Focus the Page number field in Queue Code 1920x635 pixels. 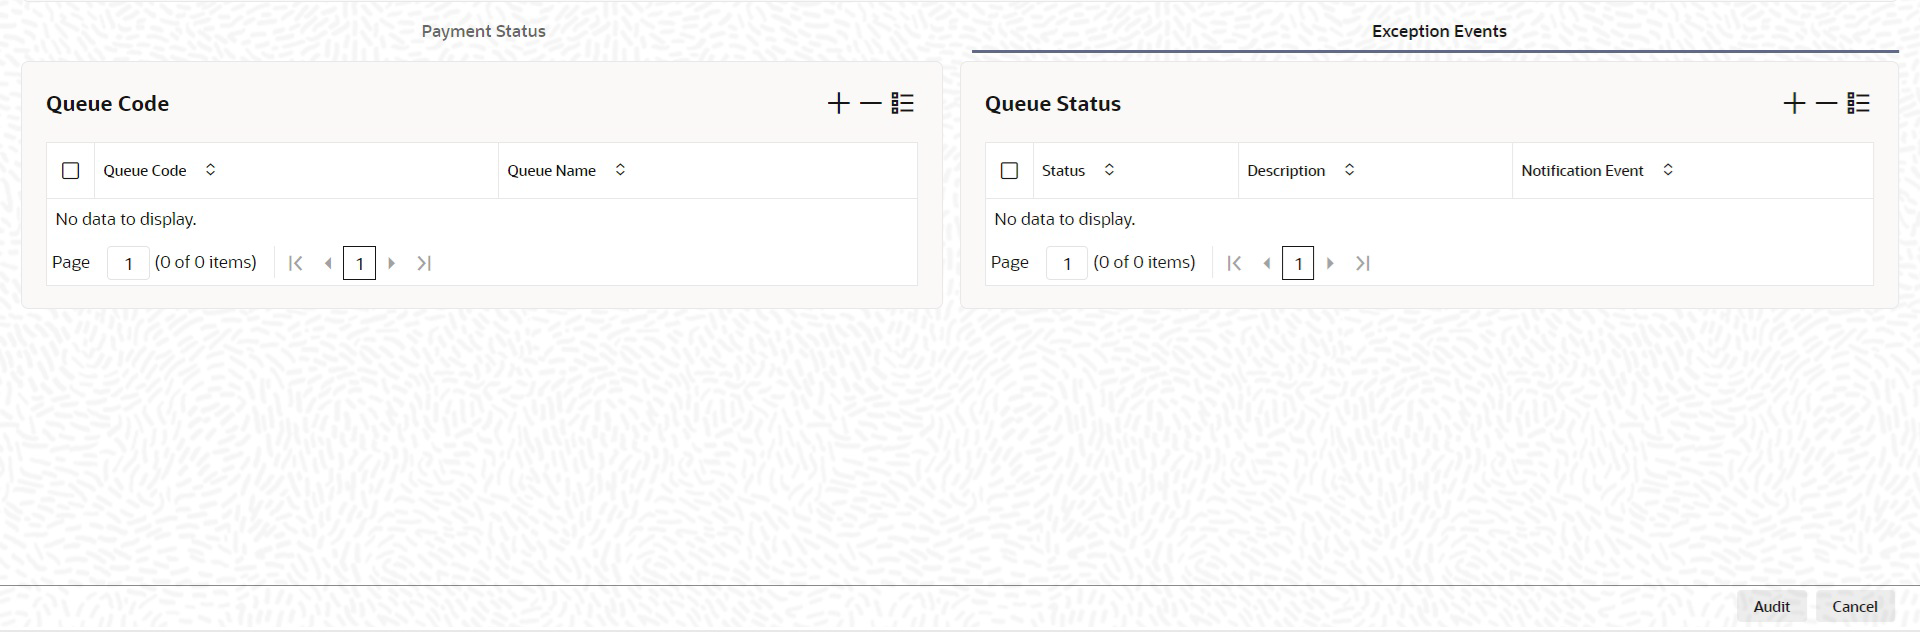(x=128, y=263)
